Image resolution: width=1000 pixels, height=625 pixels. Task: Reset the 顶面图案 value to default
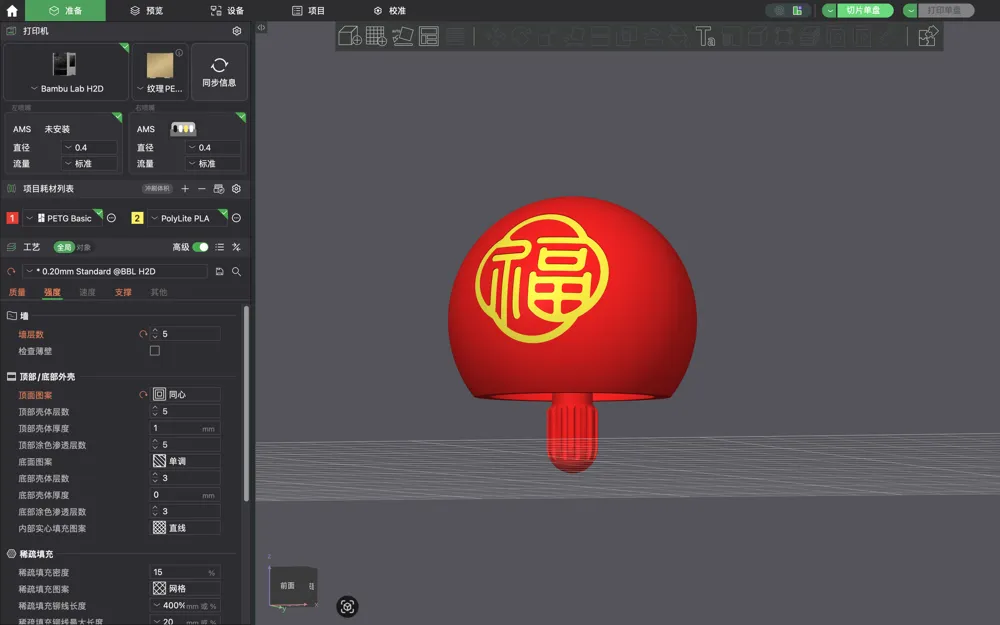143,395
